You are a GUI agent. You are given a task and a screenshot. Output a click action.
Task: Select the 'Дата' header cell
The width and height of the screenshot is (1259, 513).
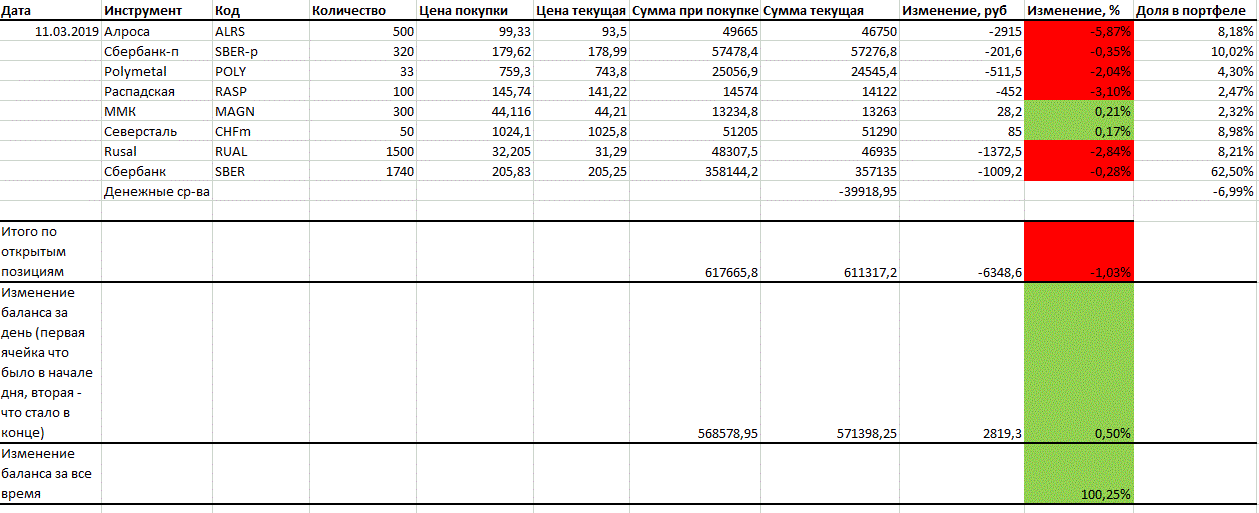51,11
